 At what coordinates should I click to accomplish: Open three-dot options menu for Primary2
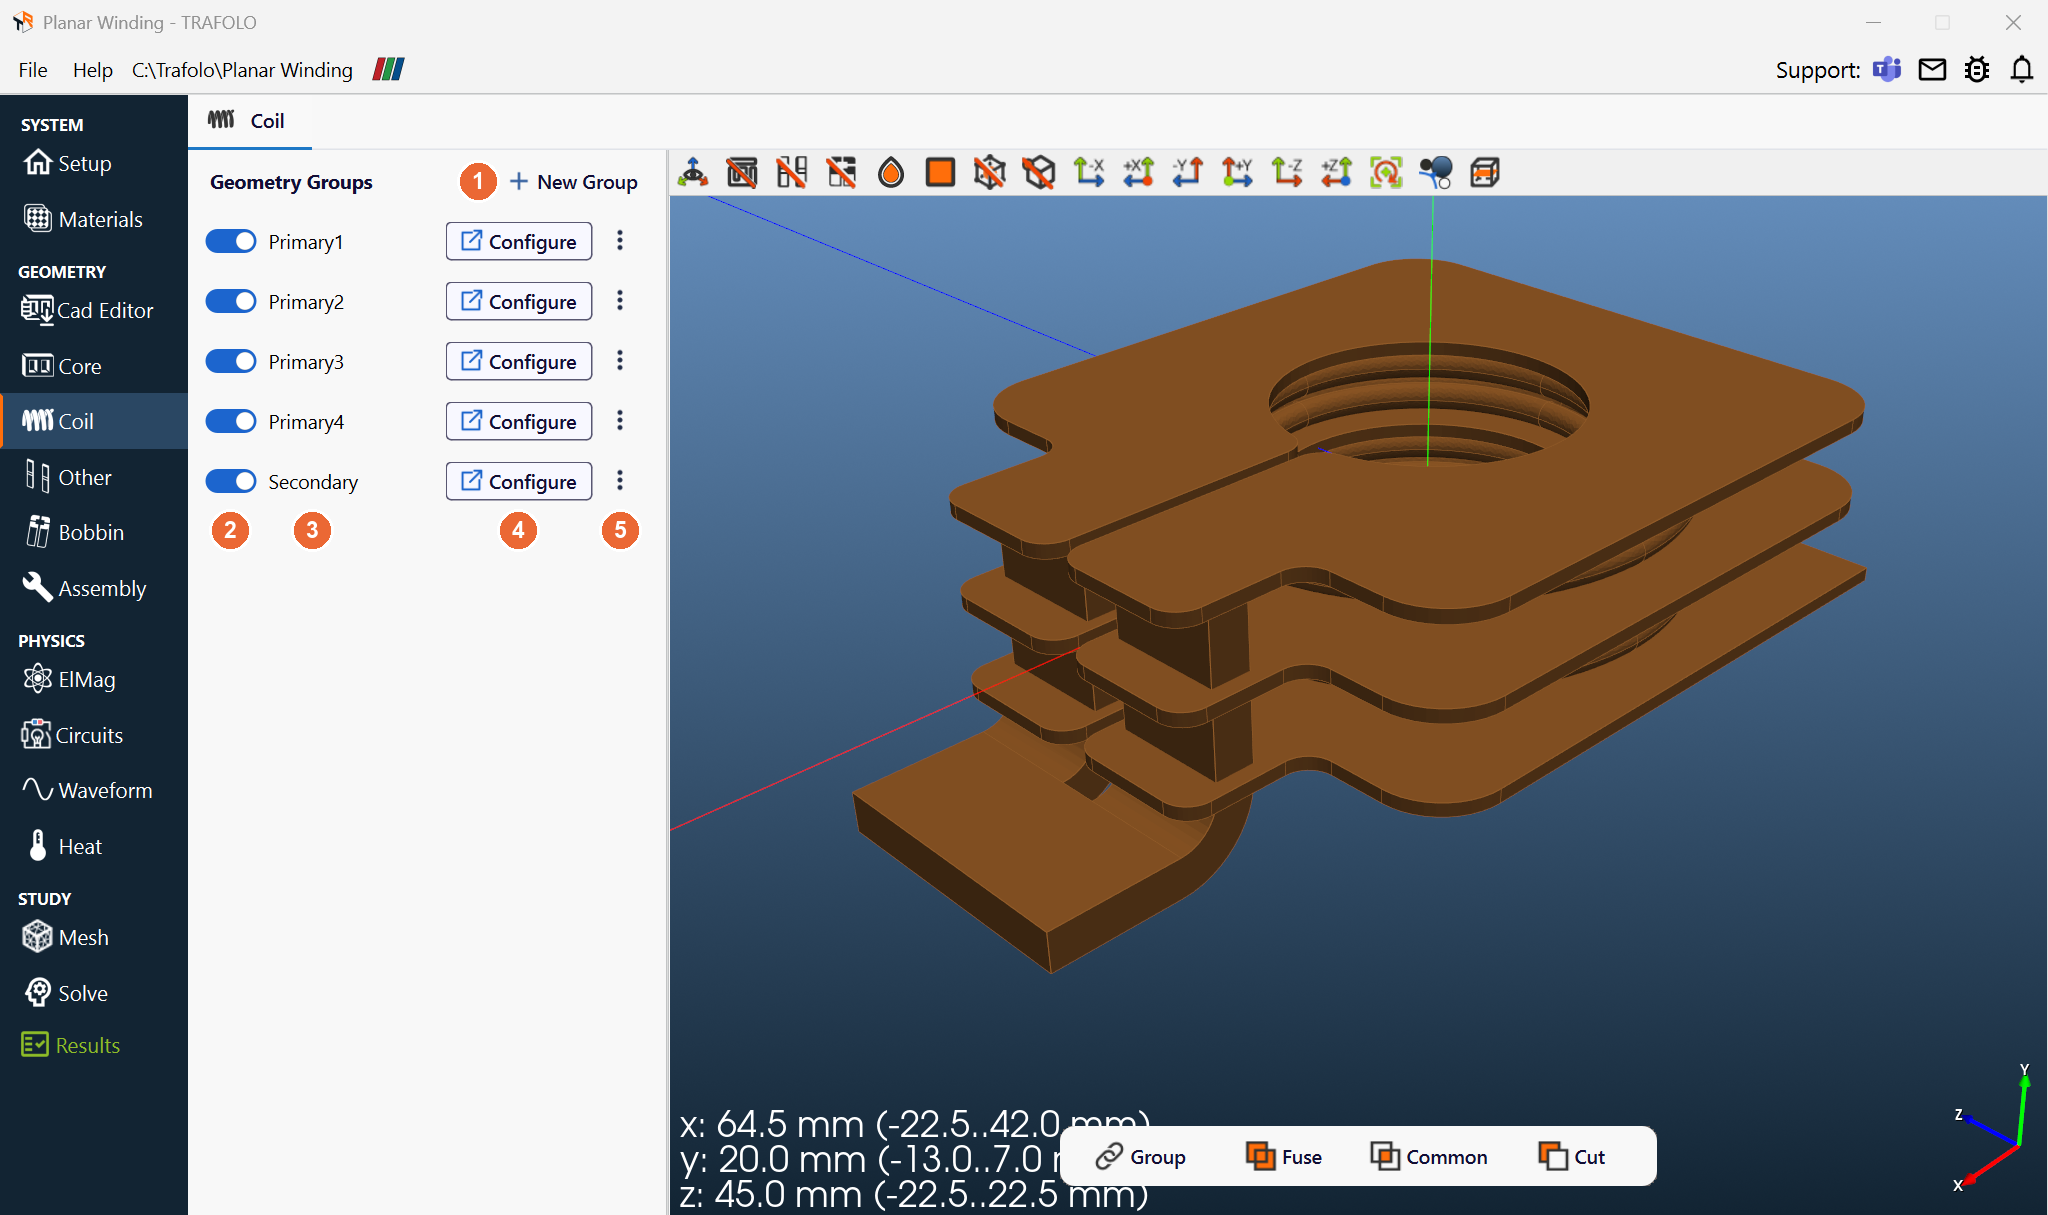(x=620, y=301)
